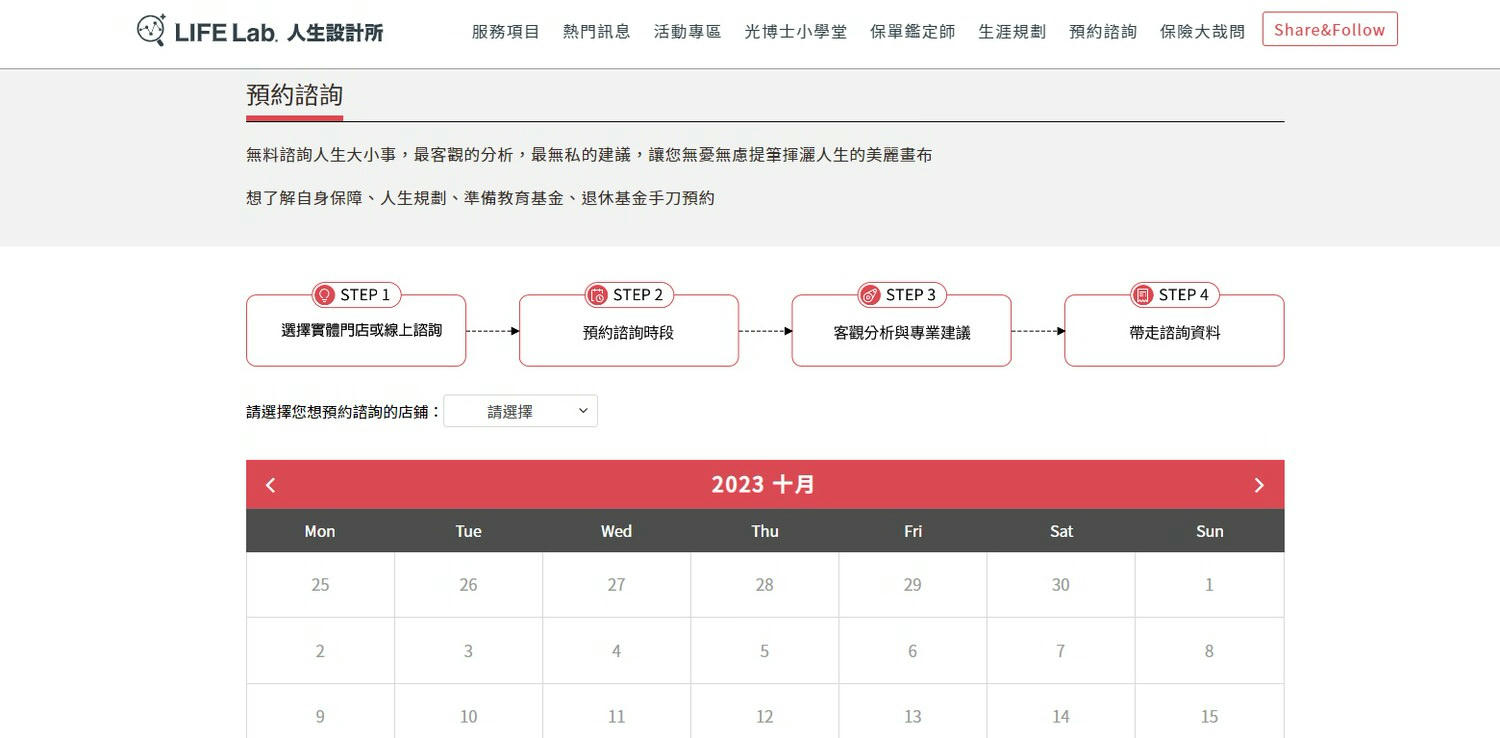Click the 選擇實體門店或線上諮詢 step box

356,330
